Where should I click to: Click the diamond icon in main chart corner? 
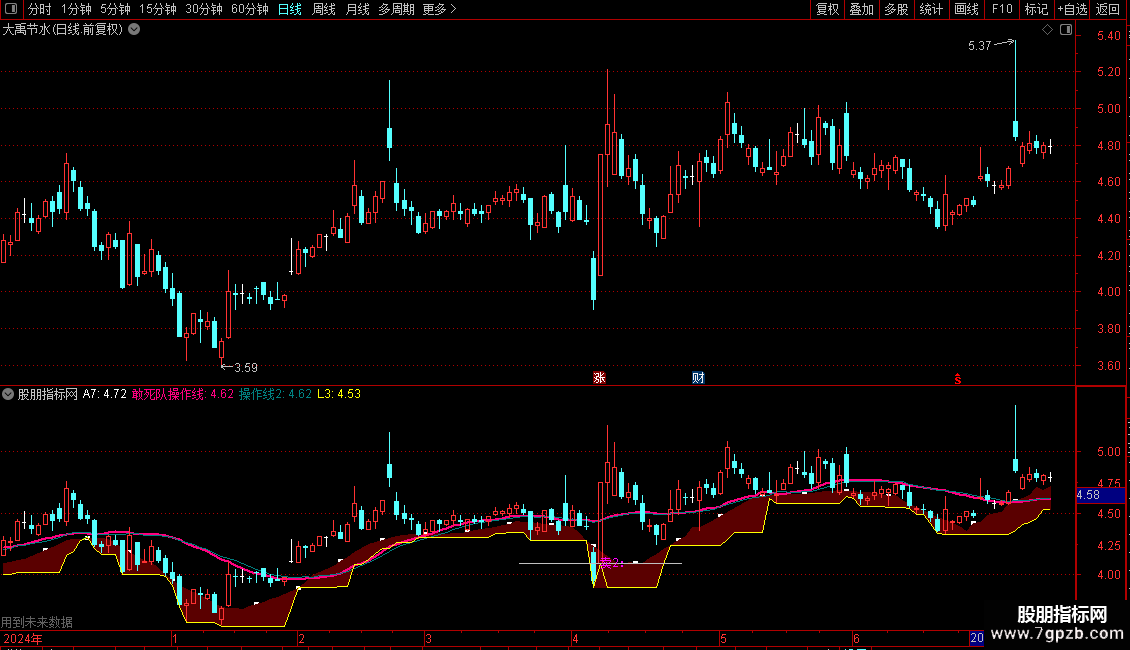1048,30
